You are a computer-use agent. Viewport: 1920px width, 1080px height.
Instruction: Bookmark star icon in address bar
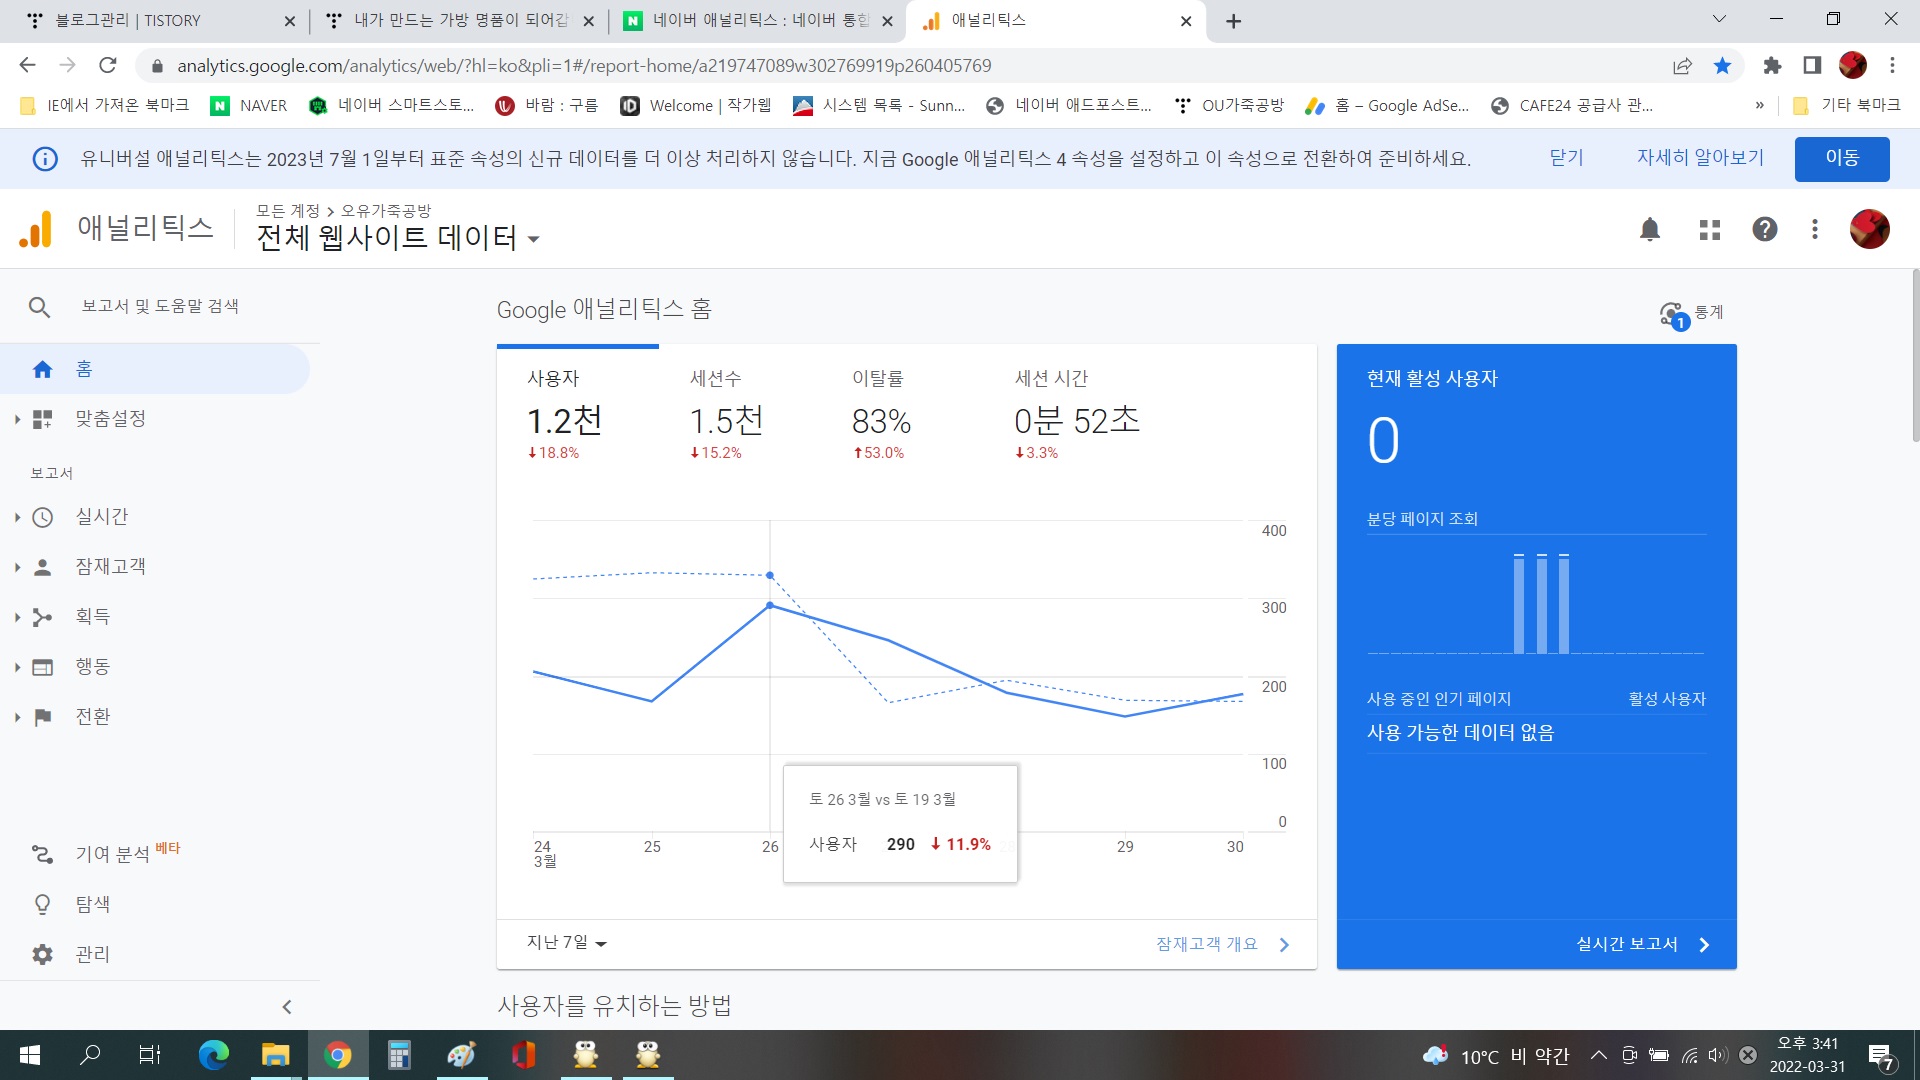coord(1722,66)
